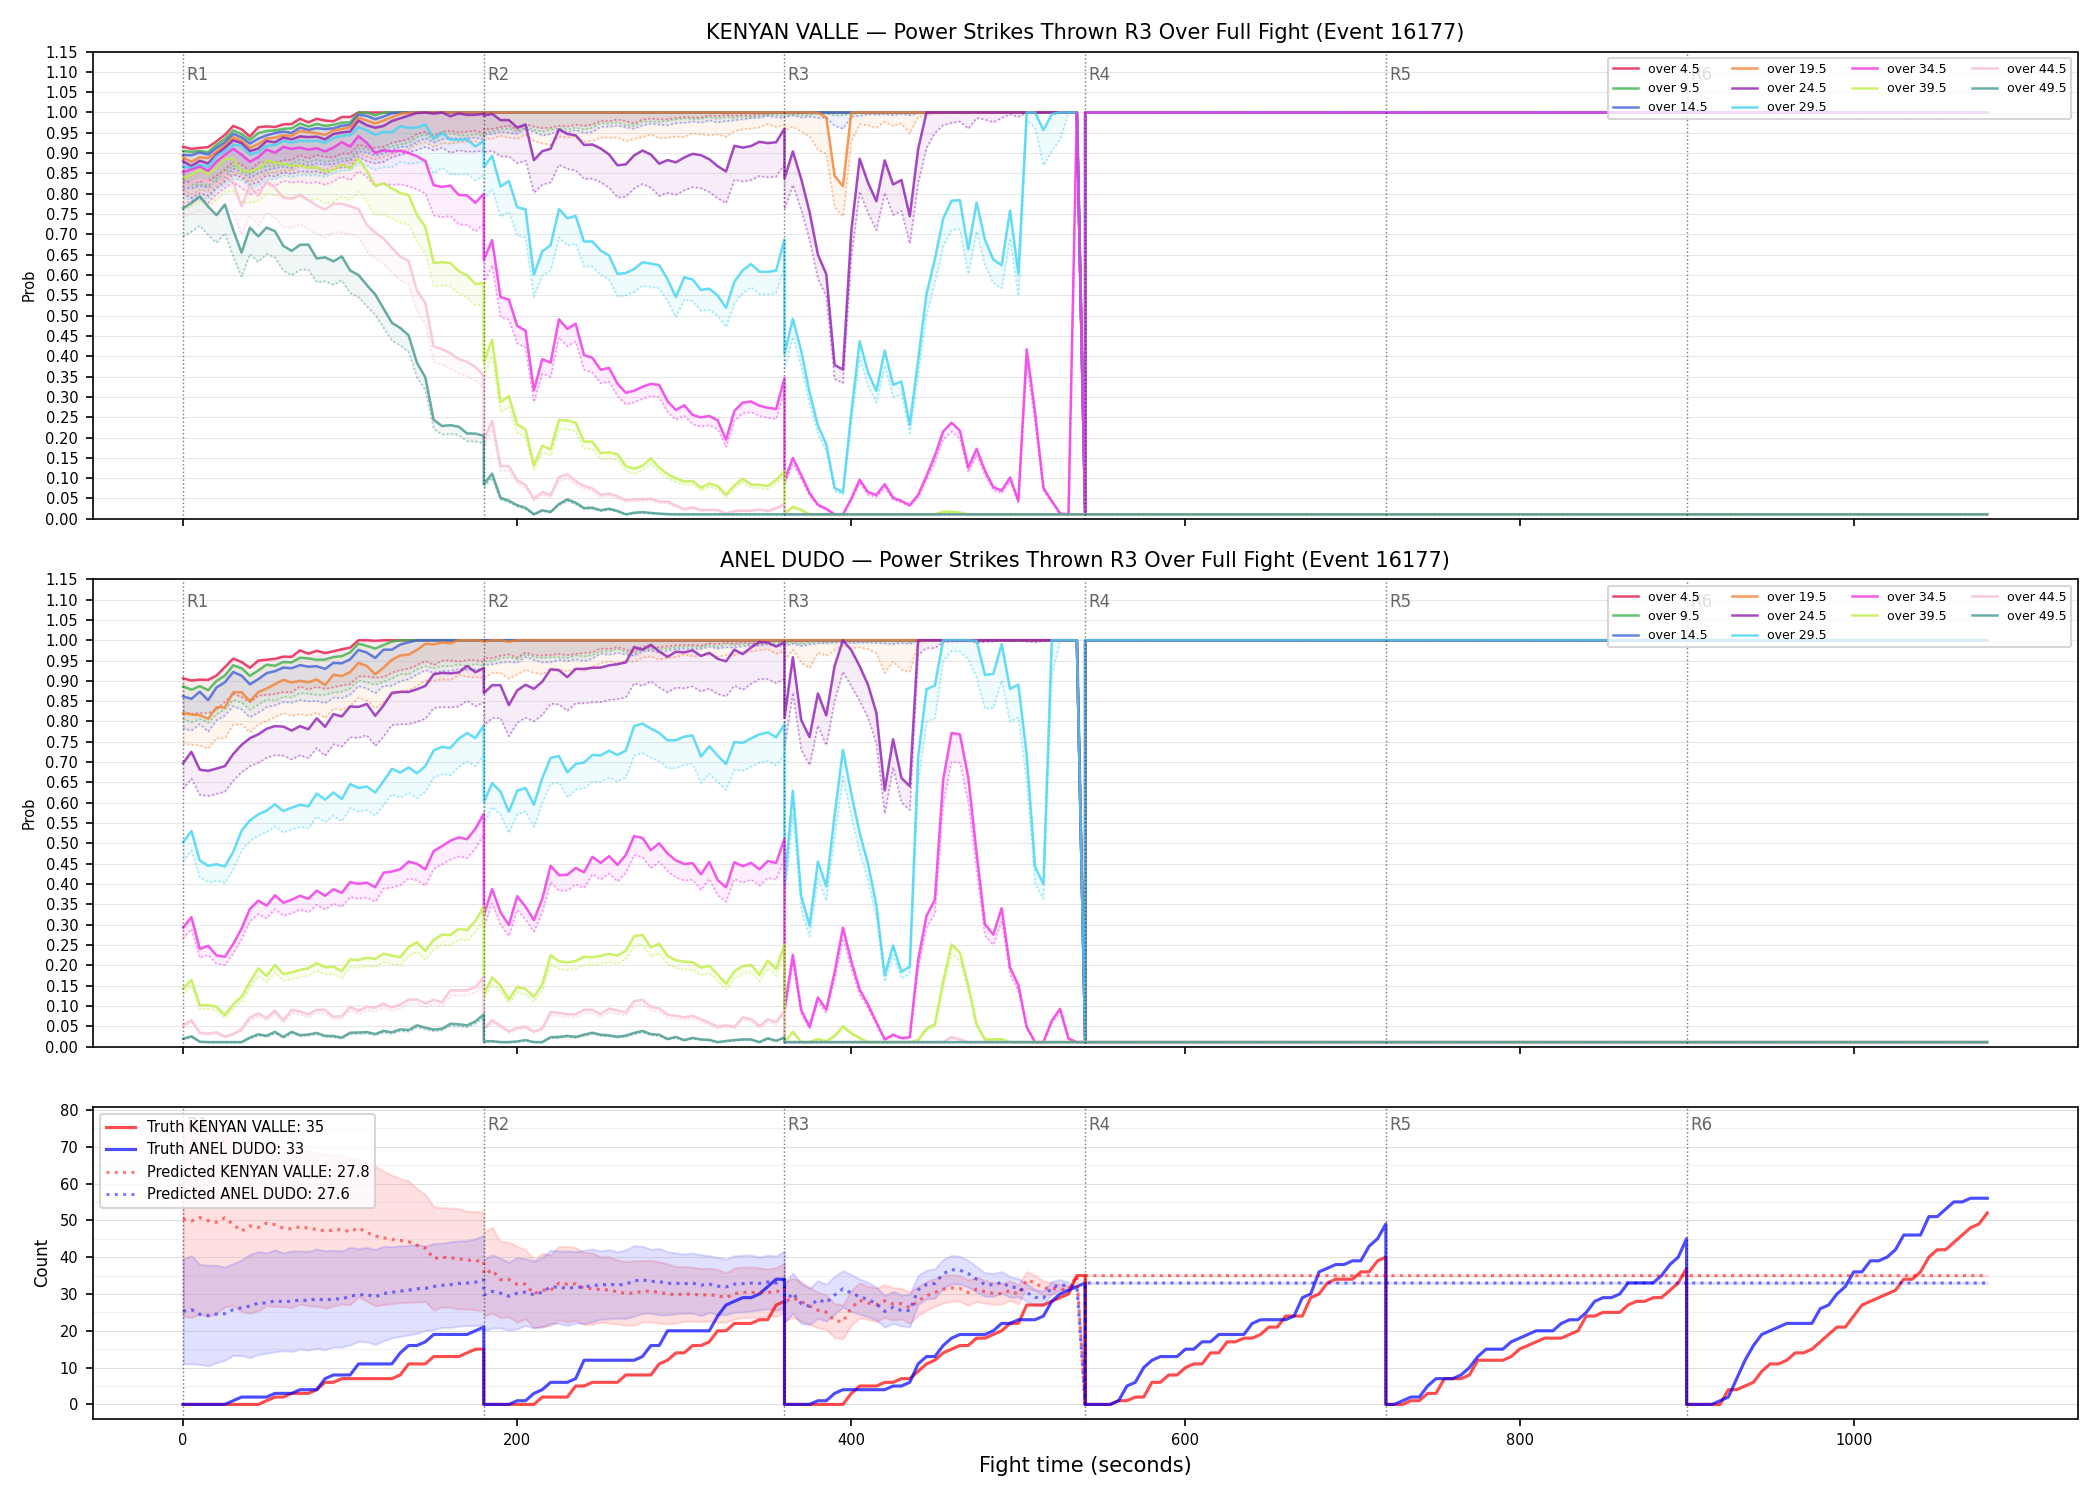This screenshot has width=2100, height=1500.
Task: Pick 'over 9.5' in ANEL DUDO legend
Action: (1656, 616)
